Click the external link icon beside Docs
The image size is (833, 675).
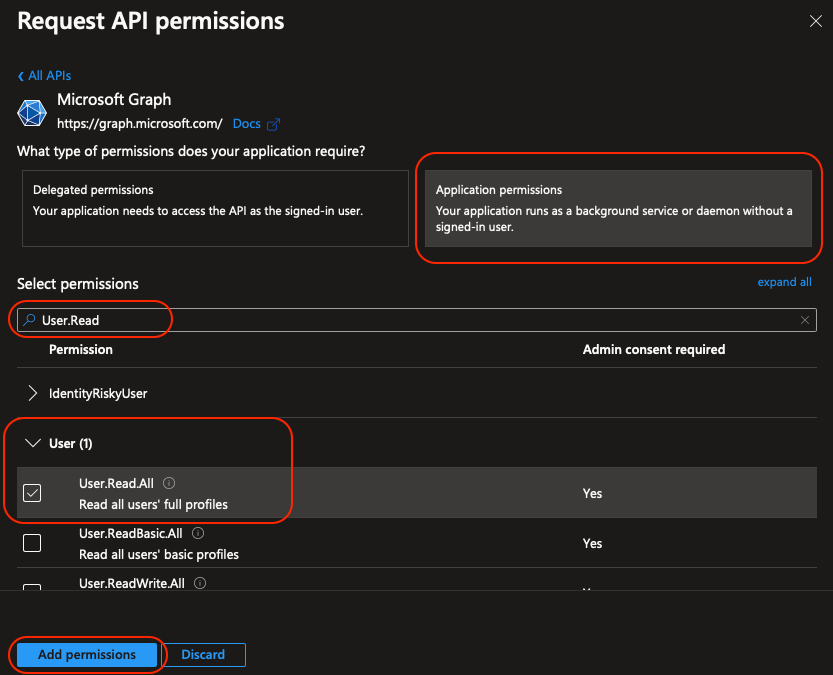273,124
